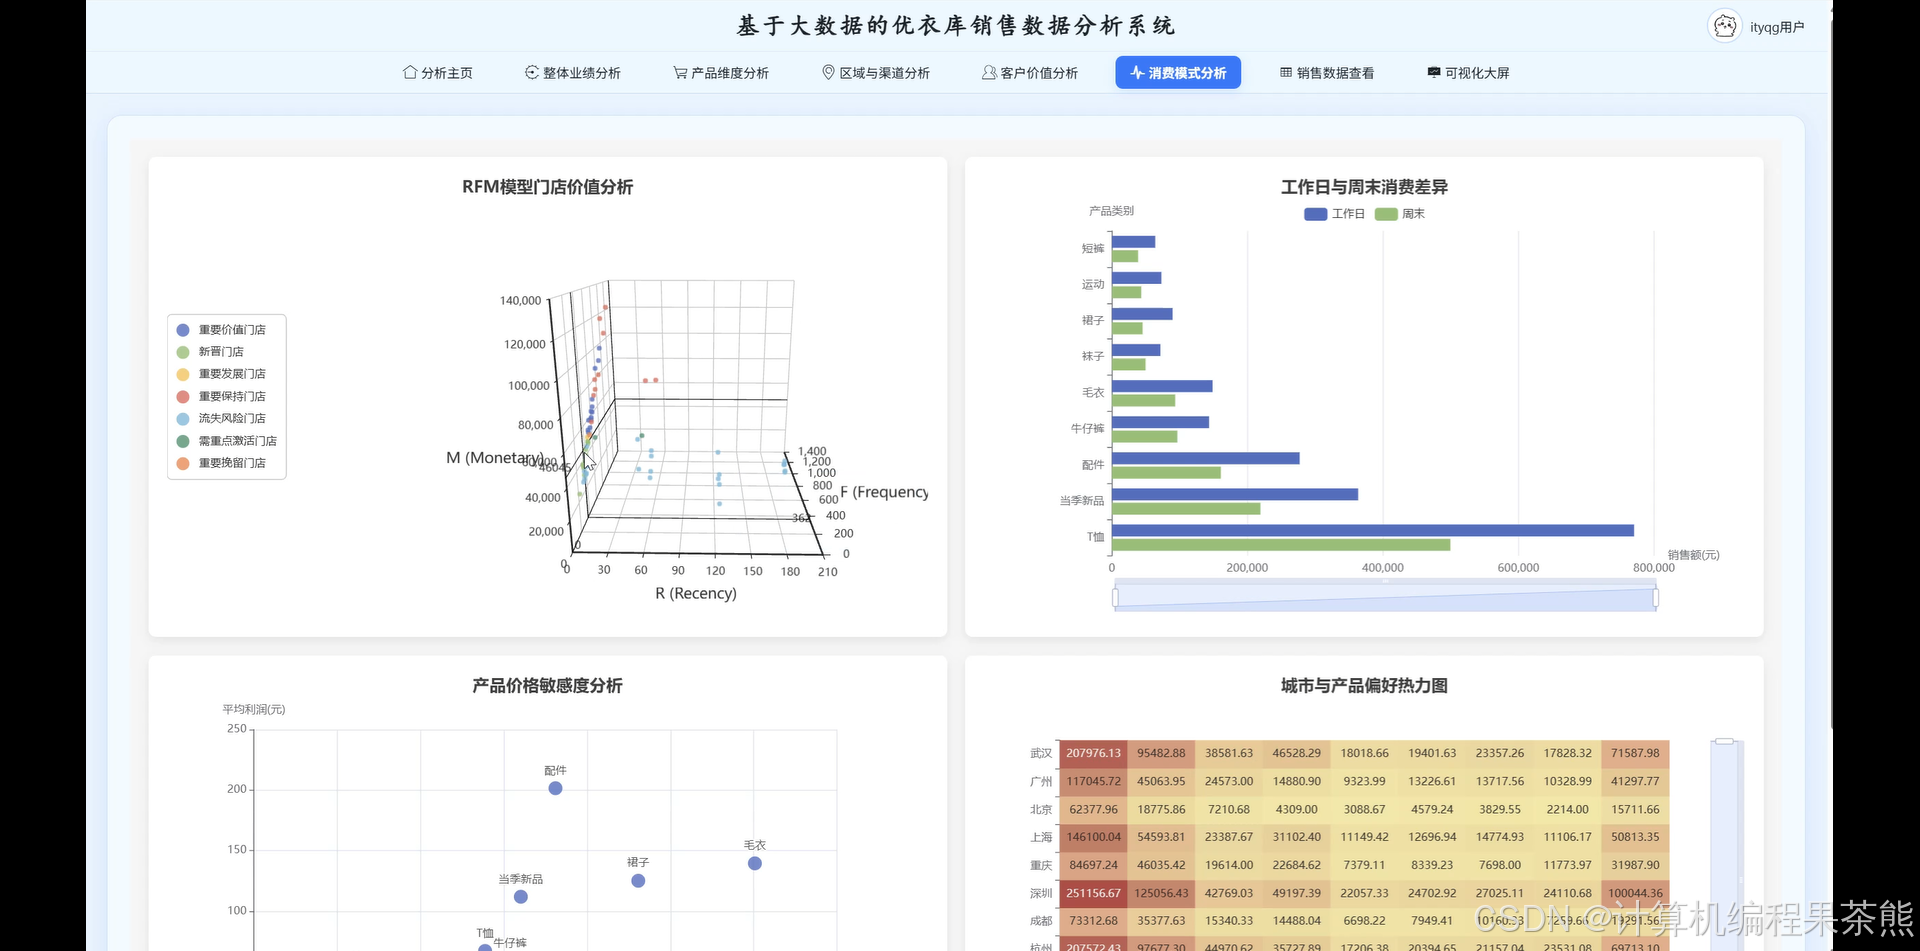
Task: Click the user icon beside 客户价值分析
Action: 989,72
